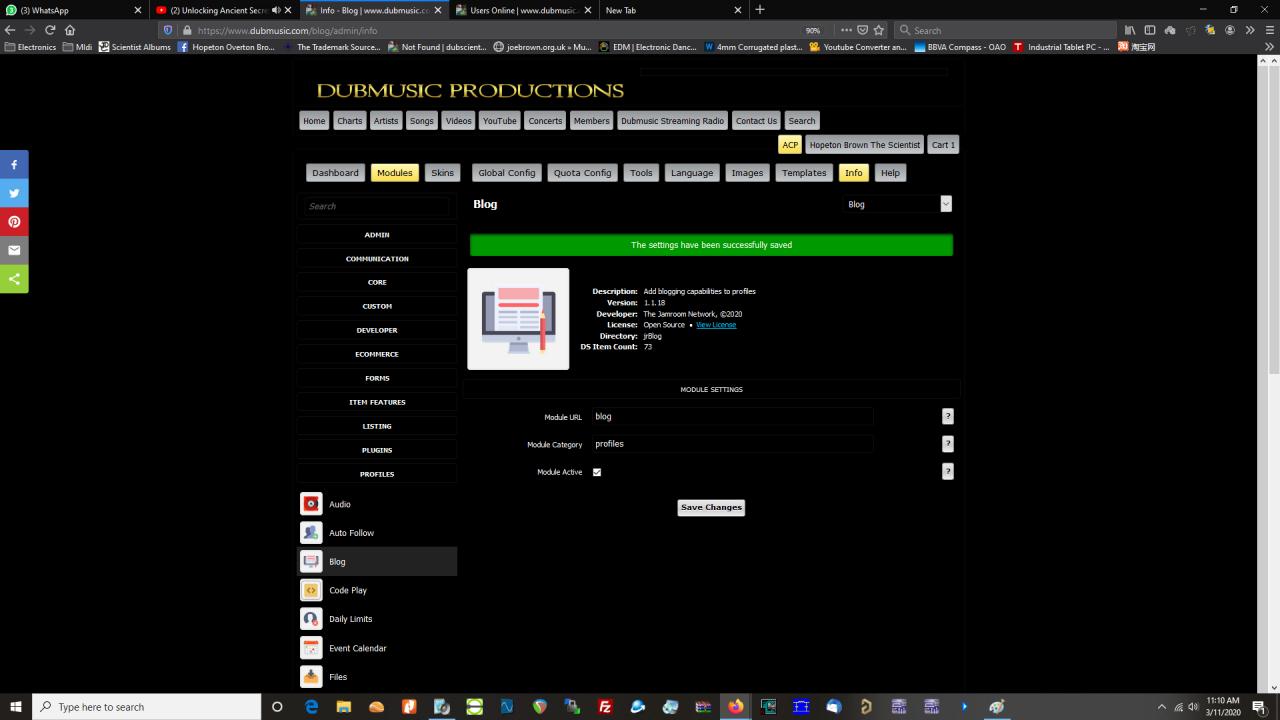The image size is (1280, 720).
Task: Select the Code Play module icon
Action: 311,590
